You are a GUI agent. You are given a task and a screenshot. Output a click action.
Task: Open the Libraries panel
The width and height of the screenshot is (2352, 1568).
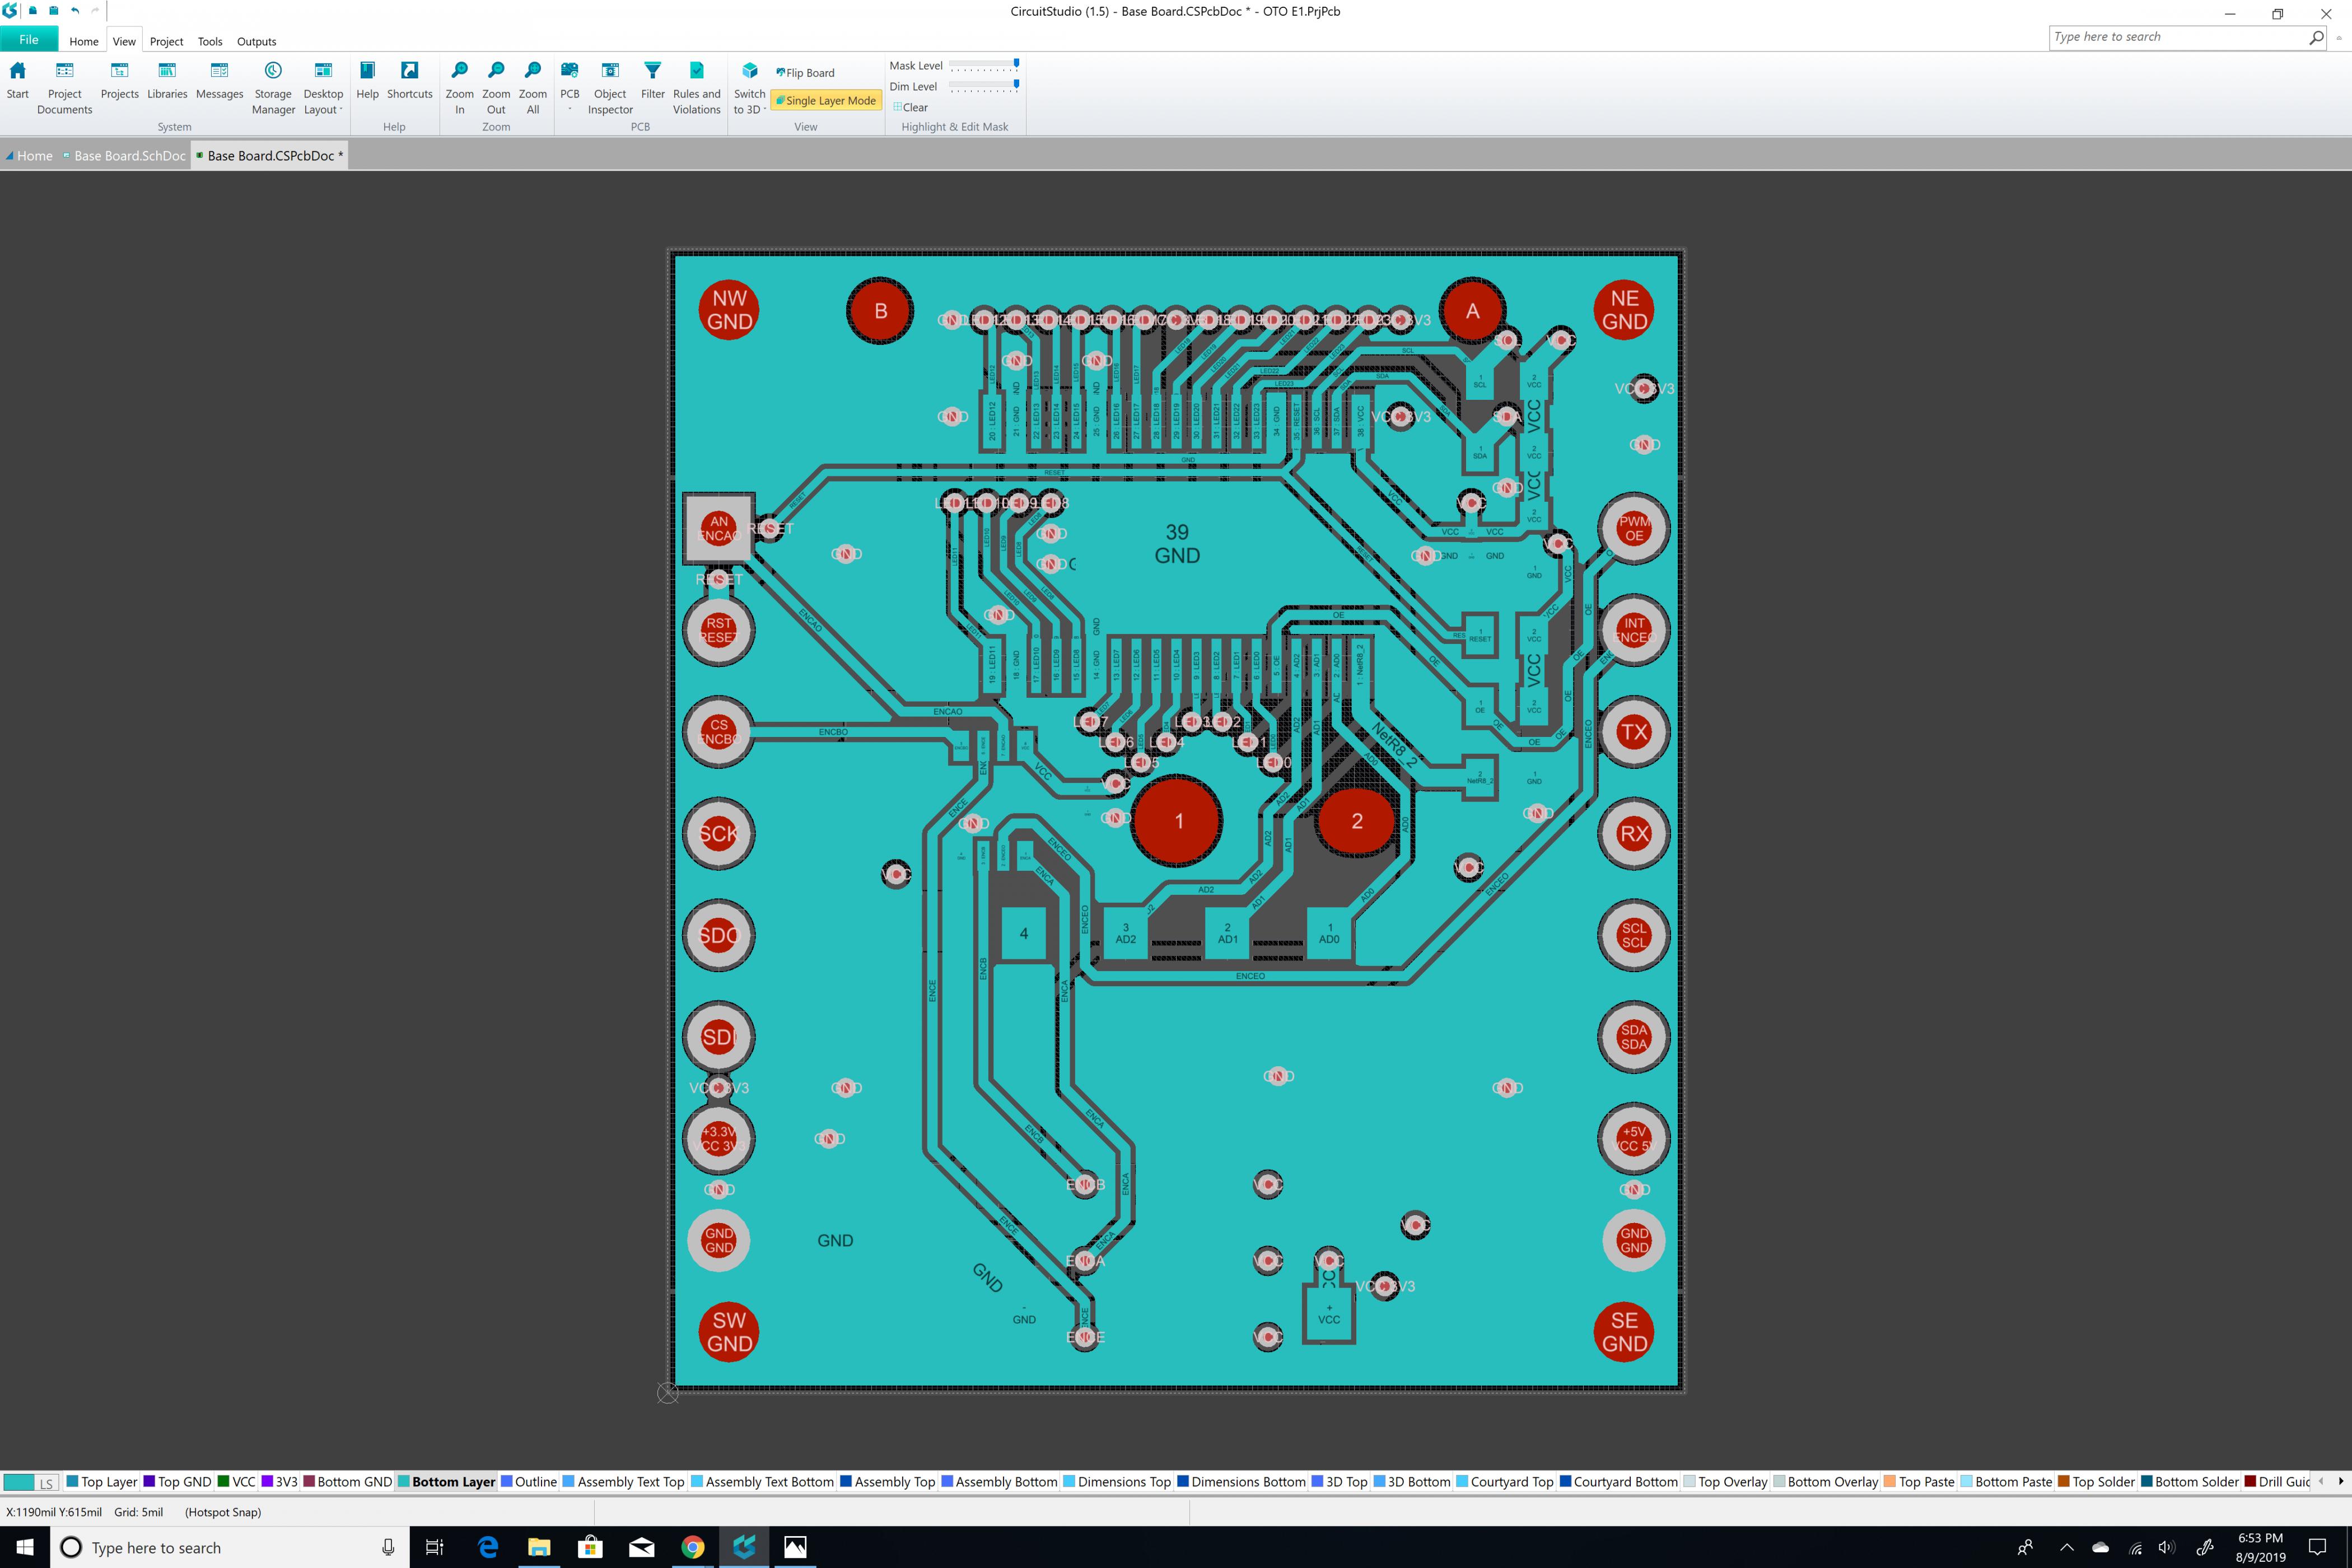point(167,81)
